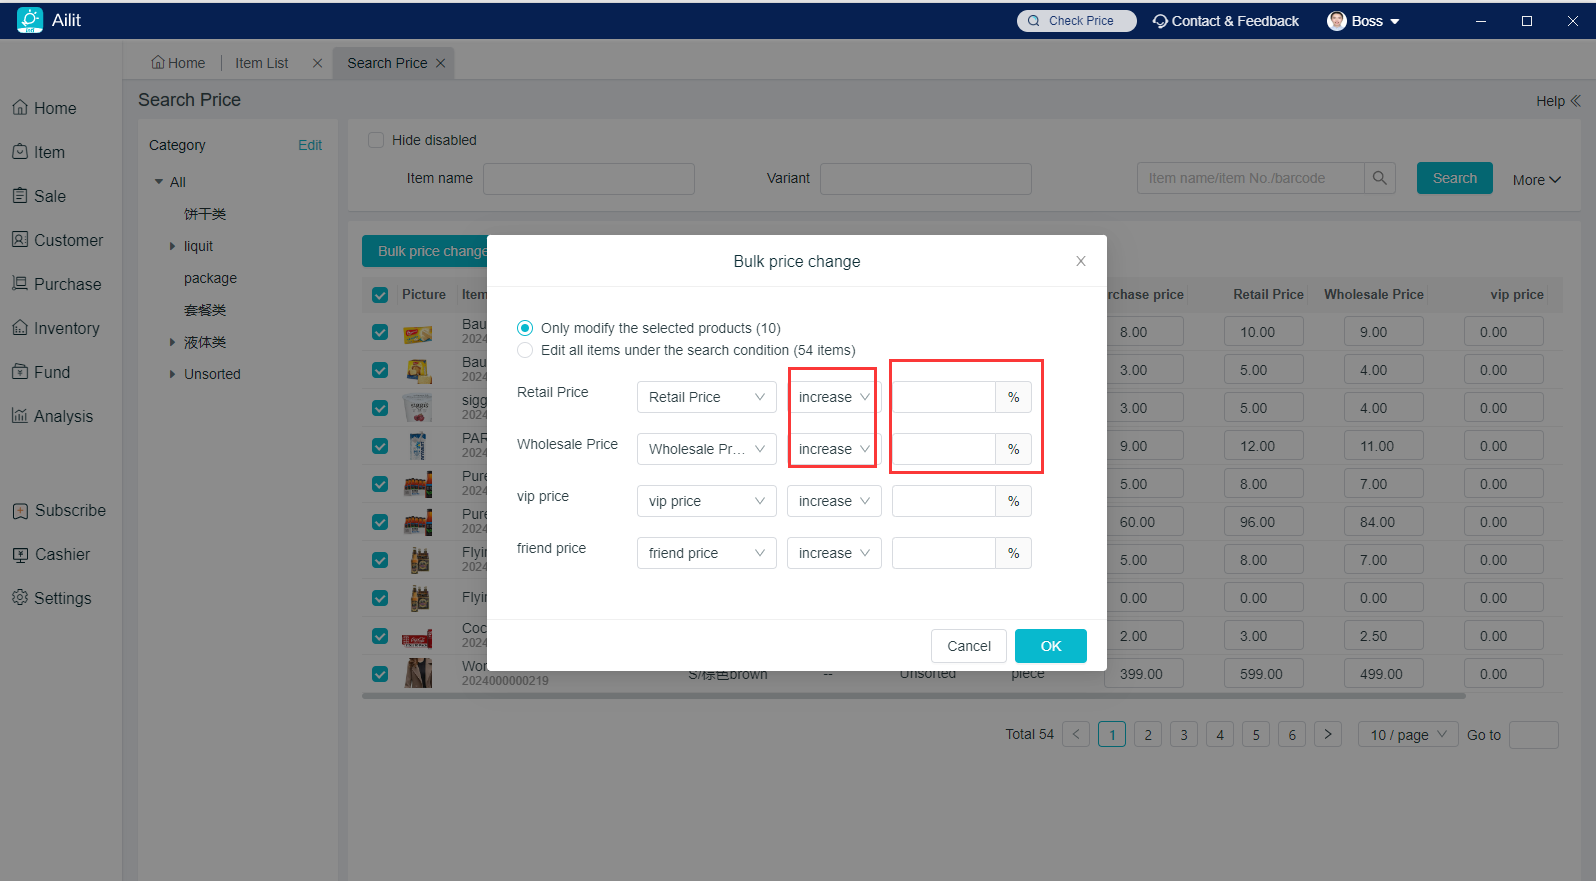Screen dimensions: 1596x881
Task: Click the Wholesale Price percentage input field
Action: 943,449
